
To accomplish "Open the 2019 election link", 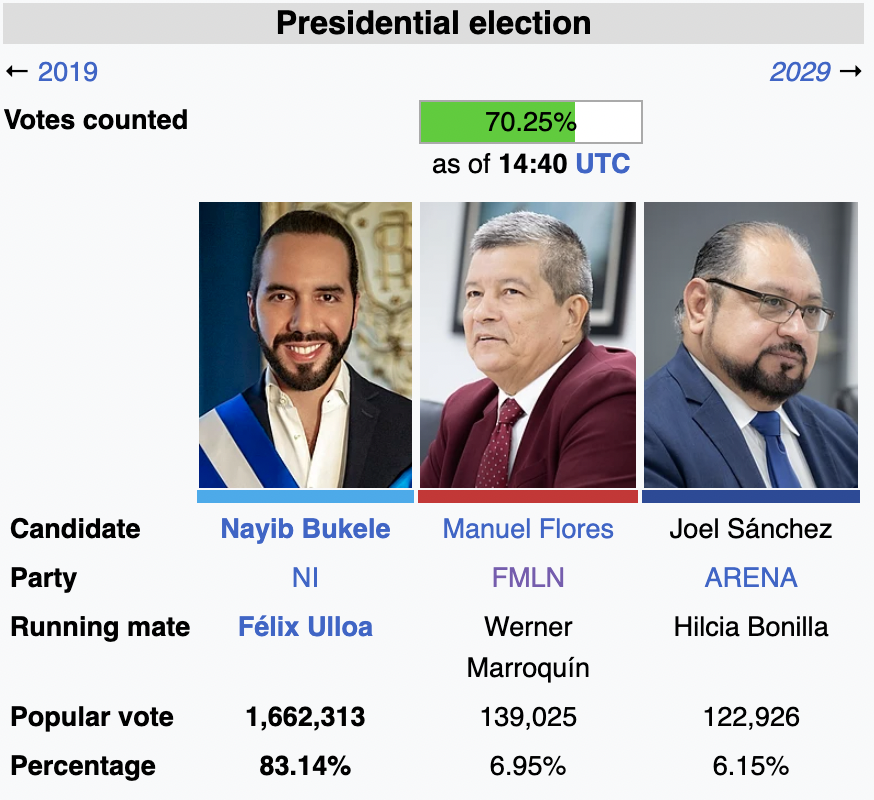I will (67, 72).
